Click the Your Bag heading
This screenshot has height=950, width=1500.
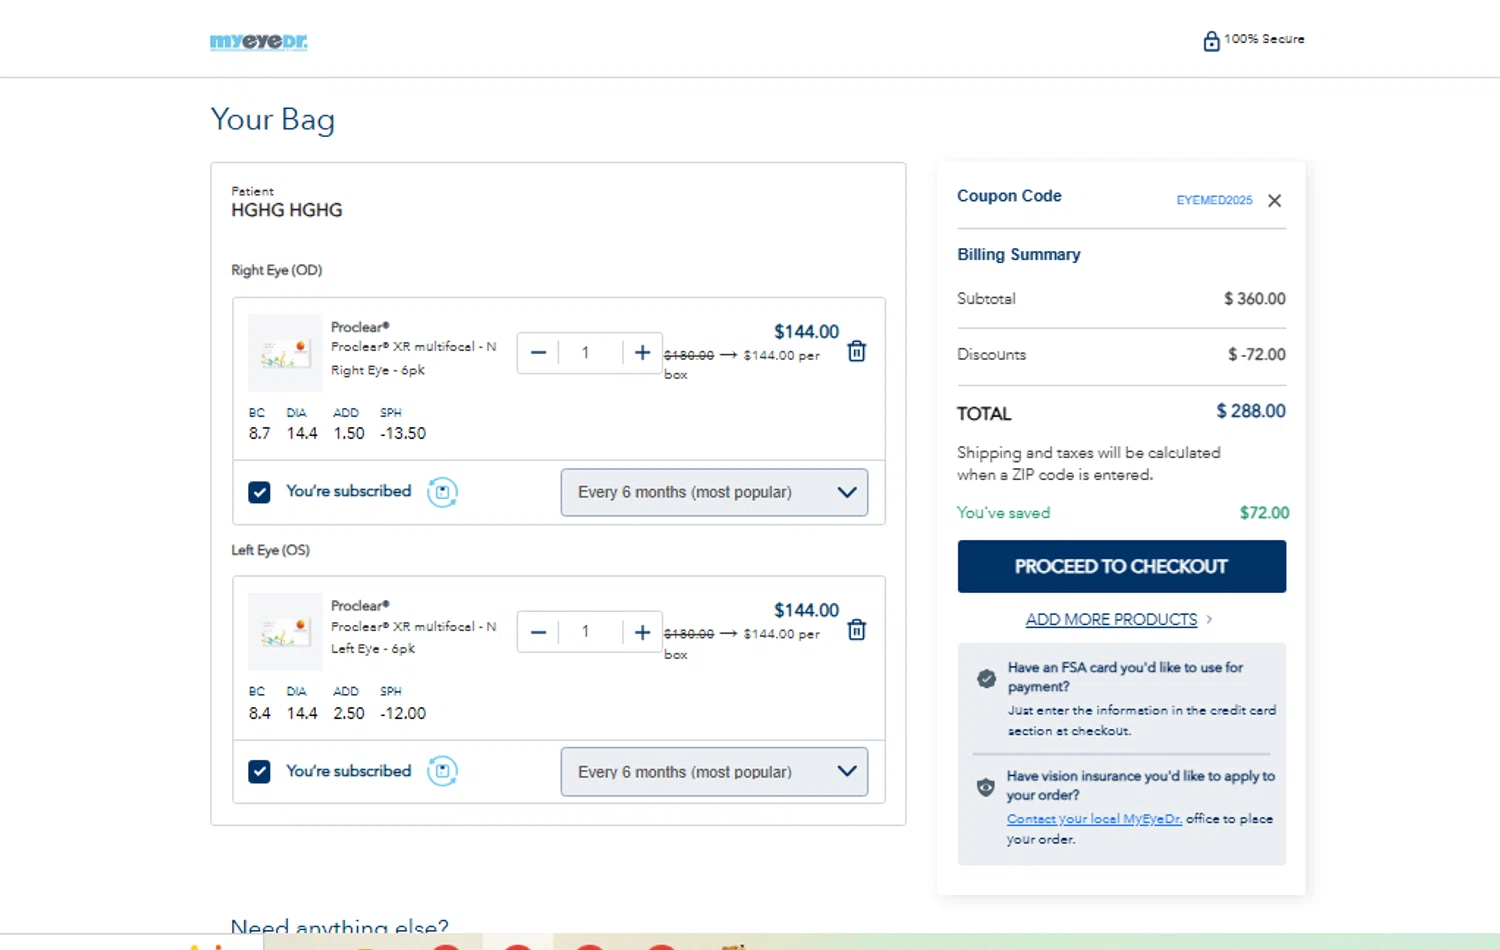(x=273, y=119)
